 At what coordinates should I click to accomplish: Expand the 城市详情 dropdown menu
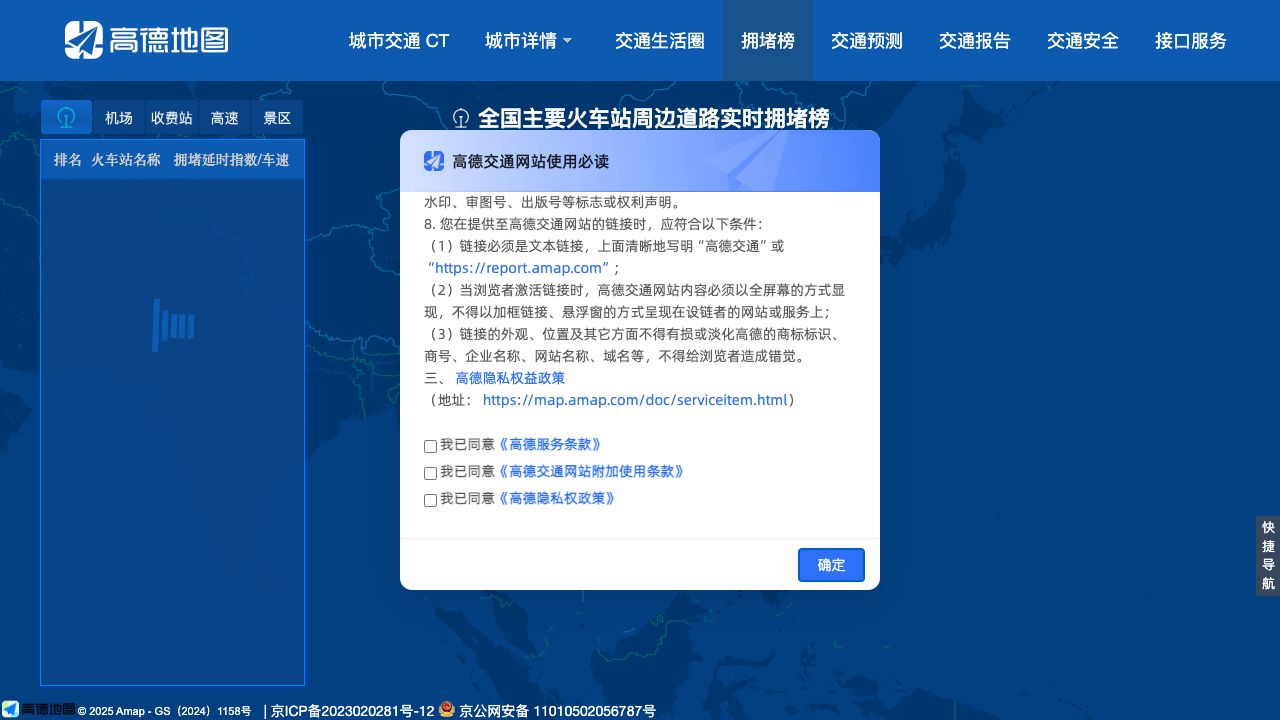(528, 41)
